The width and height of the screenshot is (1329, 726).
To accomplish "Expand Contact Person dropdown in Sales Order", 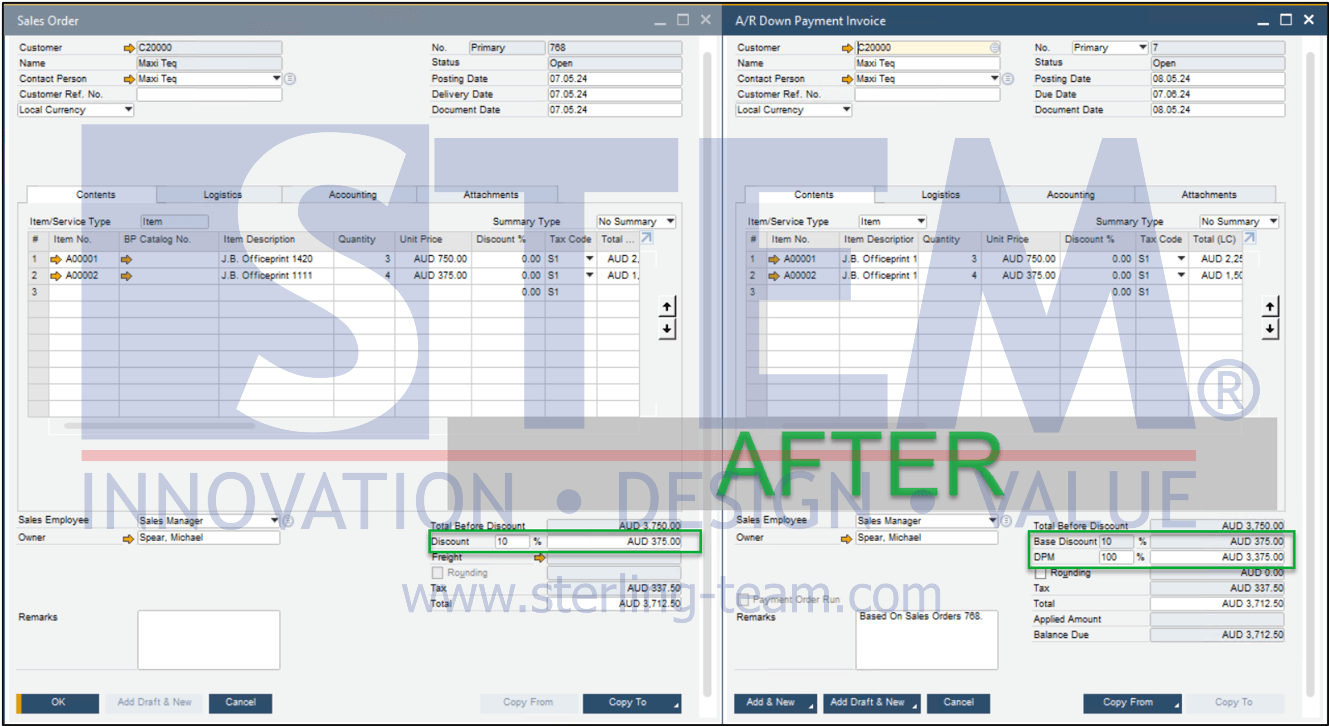I will [276, 79].
